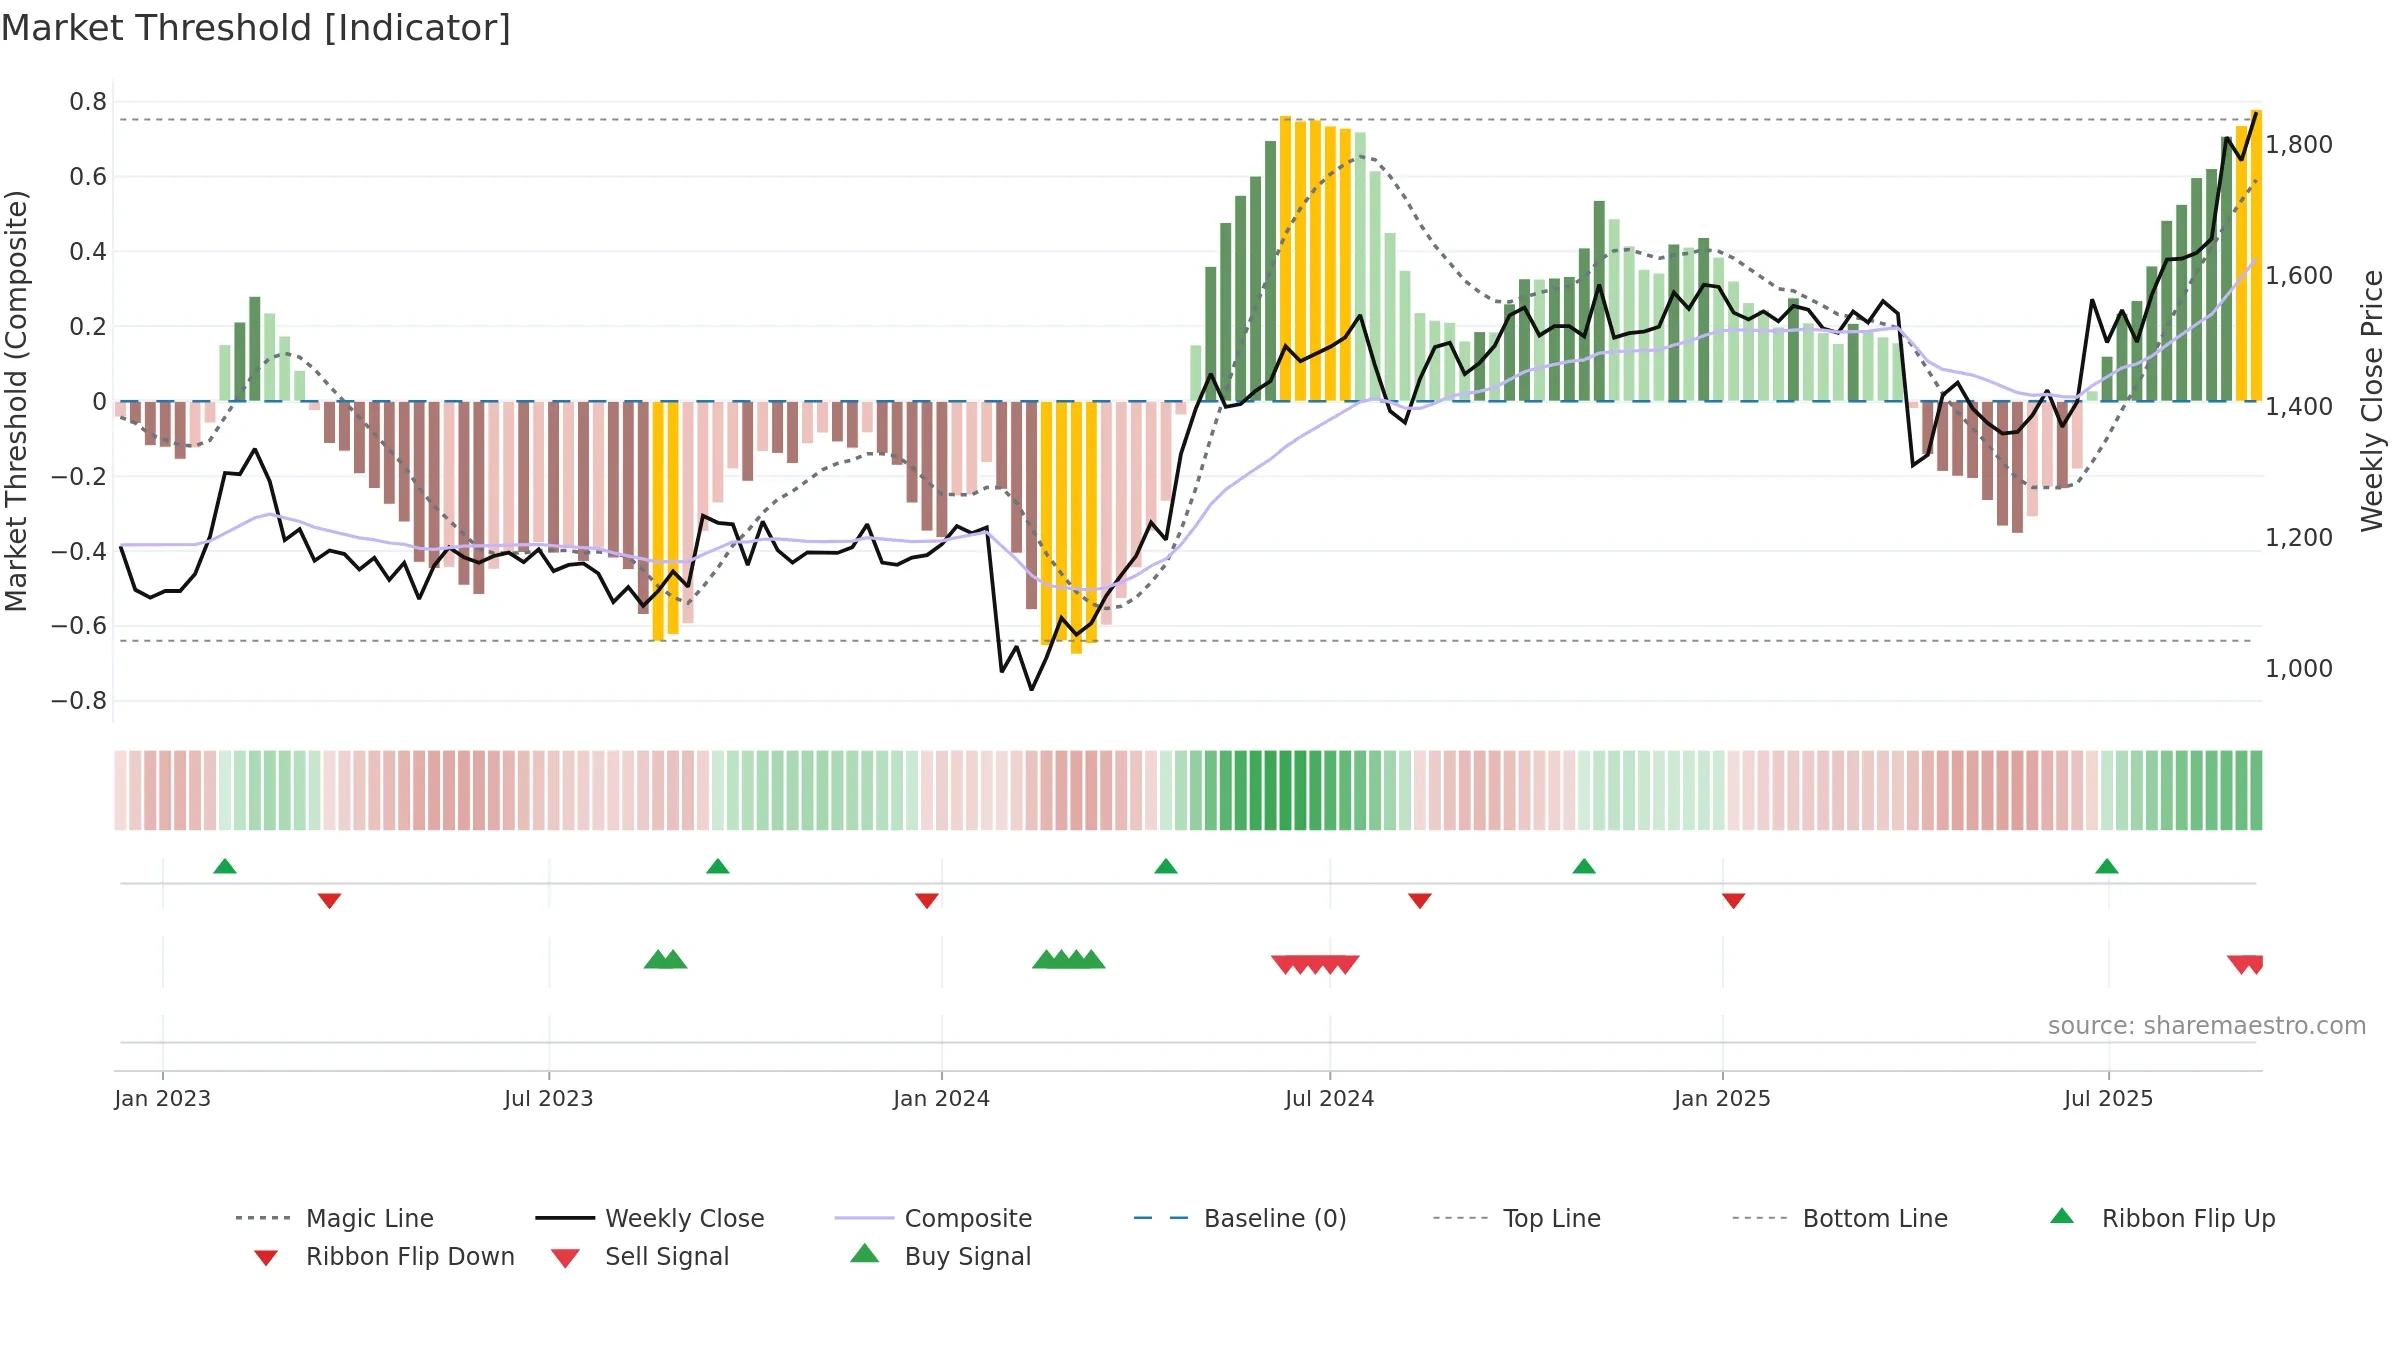Toggle the Top Line legend entry
Viewport: 2400px width, 1350px height.
1516,1218
